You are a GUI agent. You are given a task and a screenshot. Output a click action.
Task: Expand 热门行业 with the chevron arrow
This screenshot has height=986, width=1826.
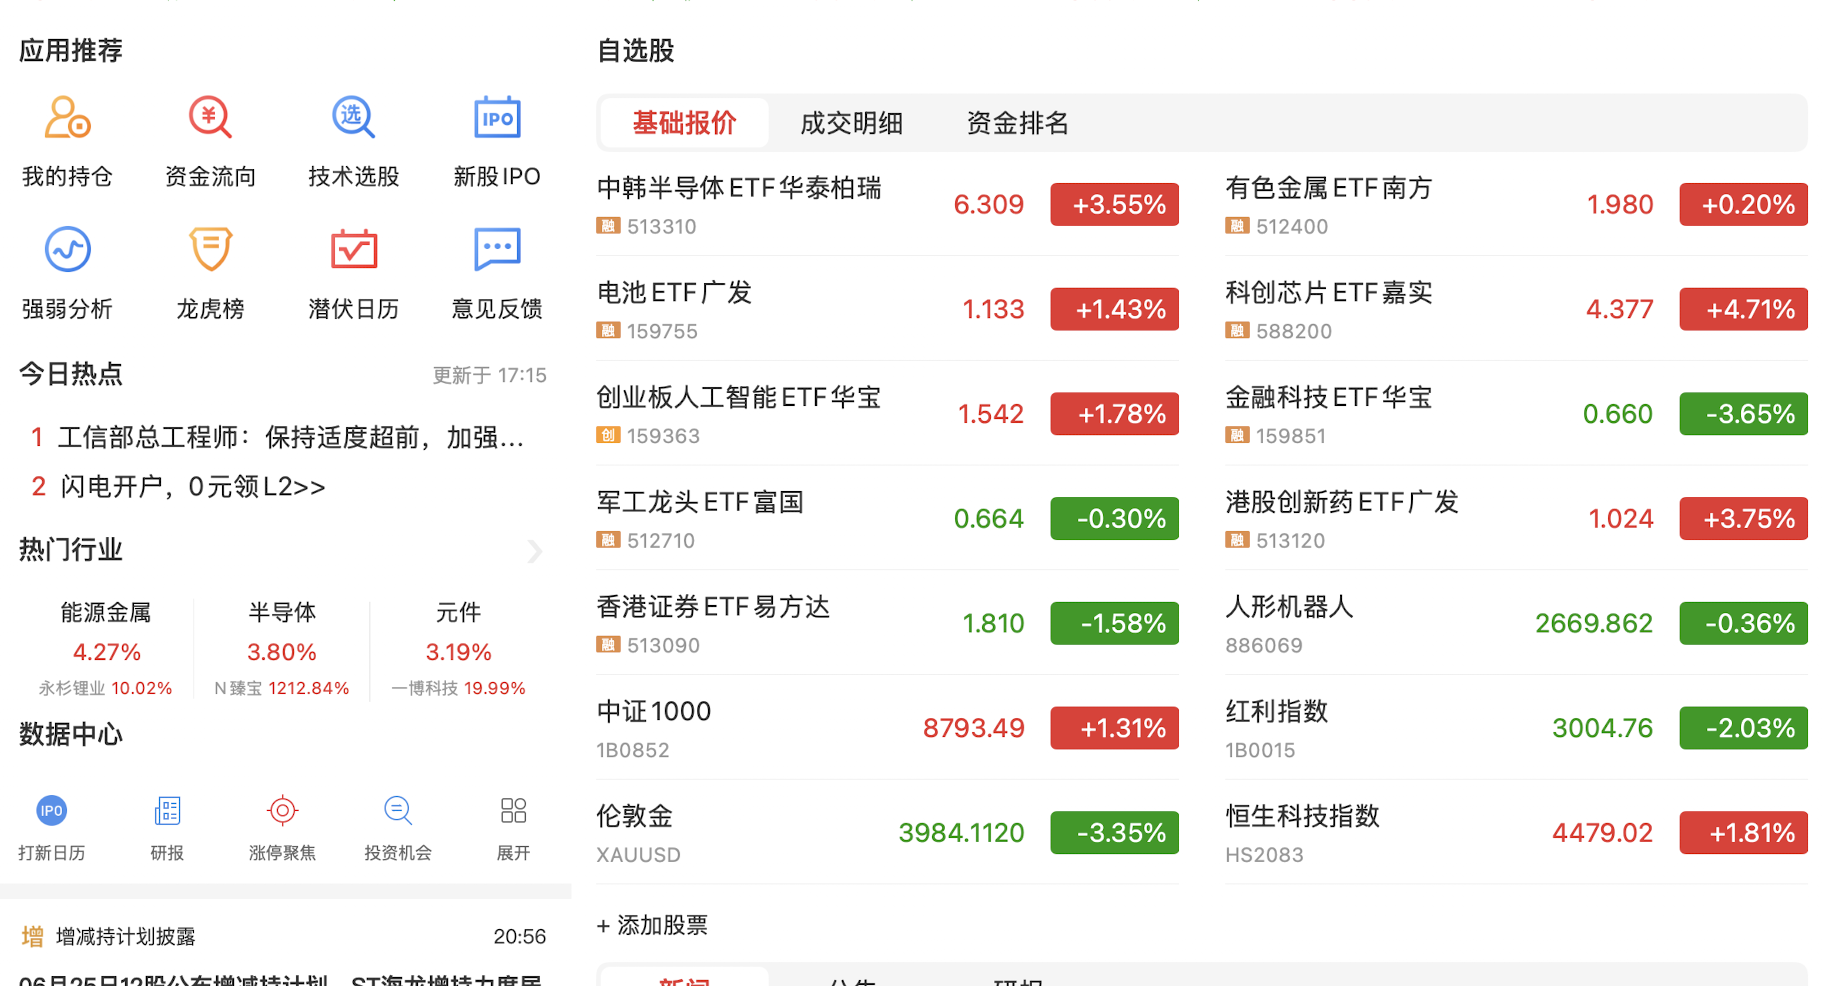[535, 551]
